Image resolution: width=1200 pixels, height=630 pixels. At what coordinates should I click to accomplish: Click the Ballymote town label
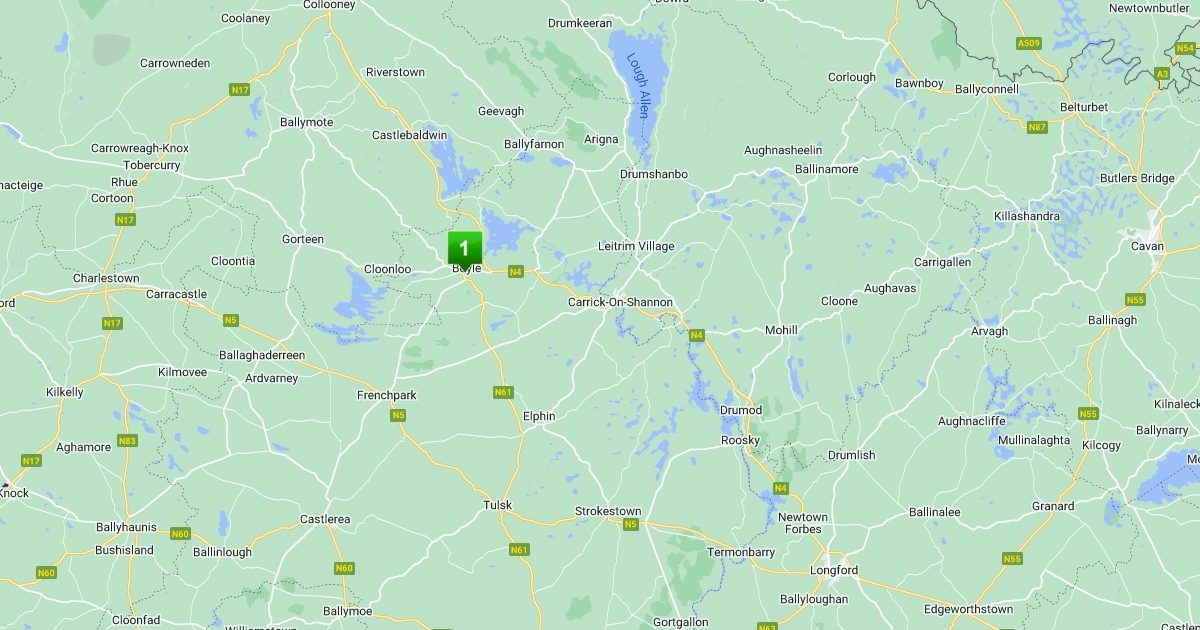click(307, 122)
